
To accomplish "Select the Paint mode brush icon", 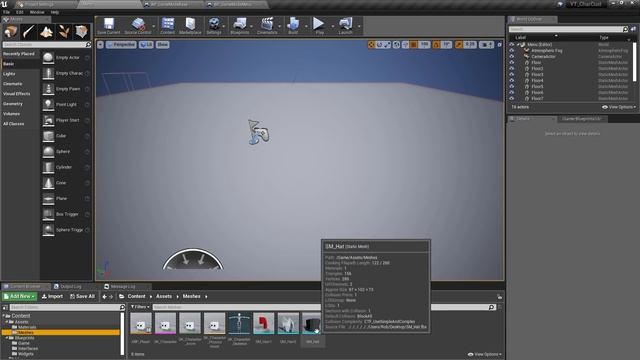I will [29, 31].
